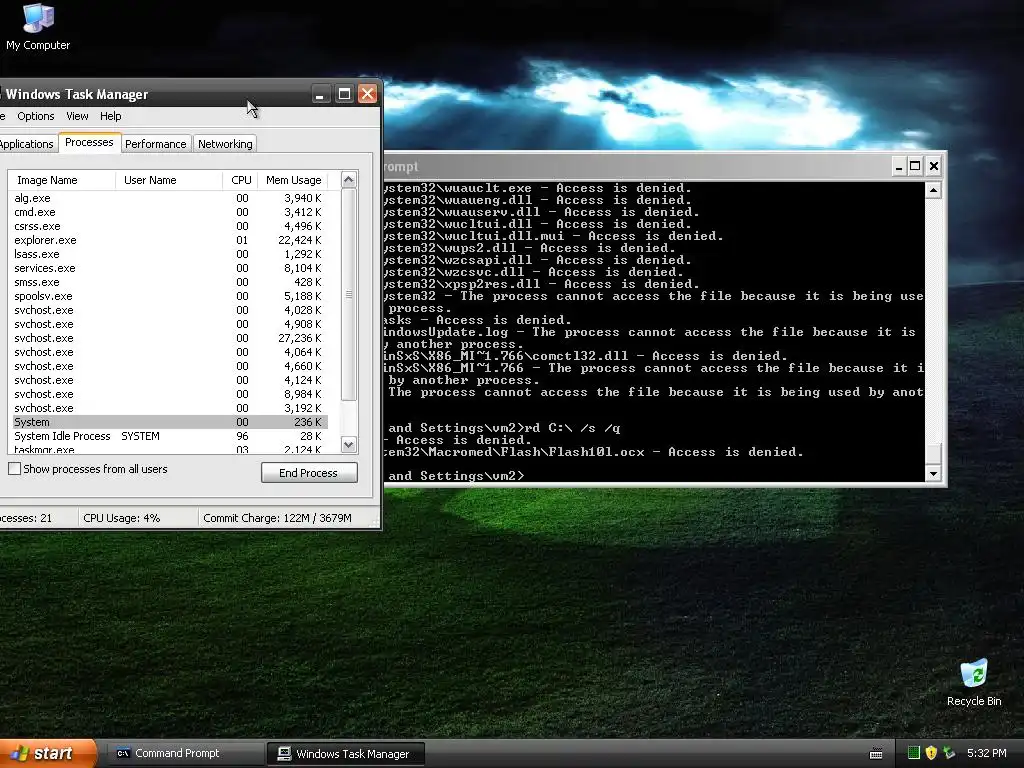This screenshot has height=768, width=1024.
Task: Maximize the Windows Task Manager window
Action: click(344, 94)
